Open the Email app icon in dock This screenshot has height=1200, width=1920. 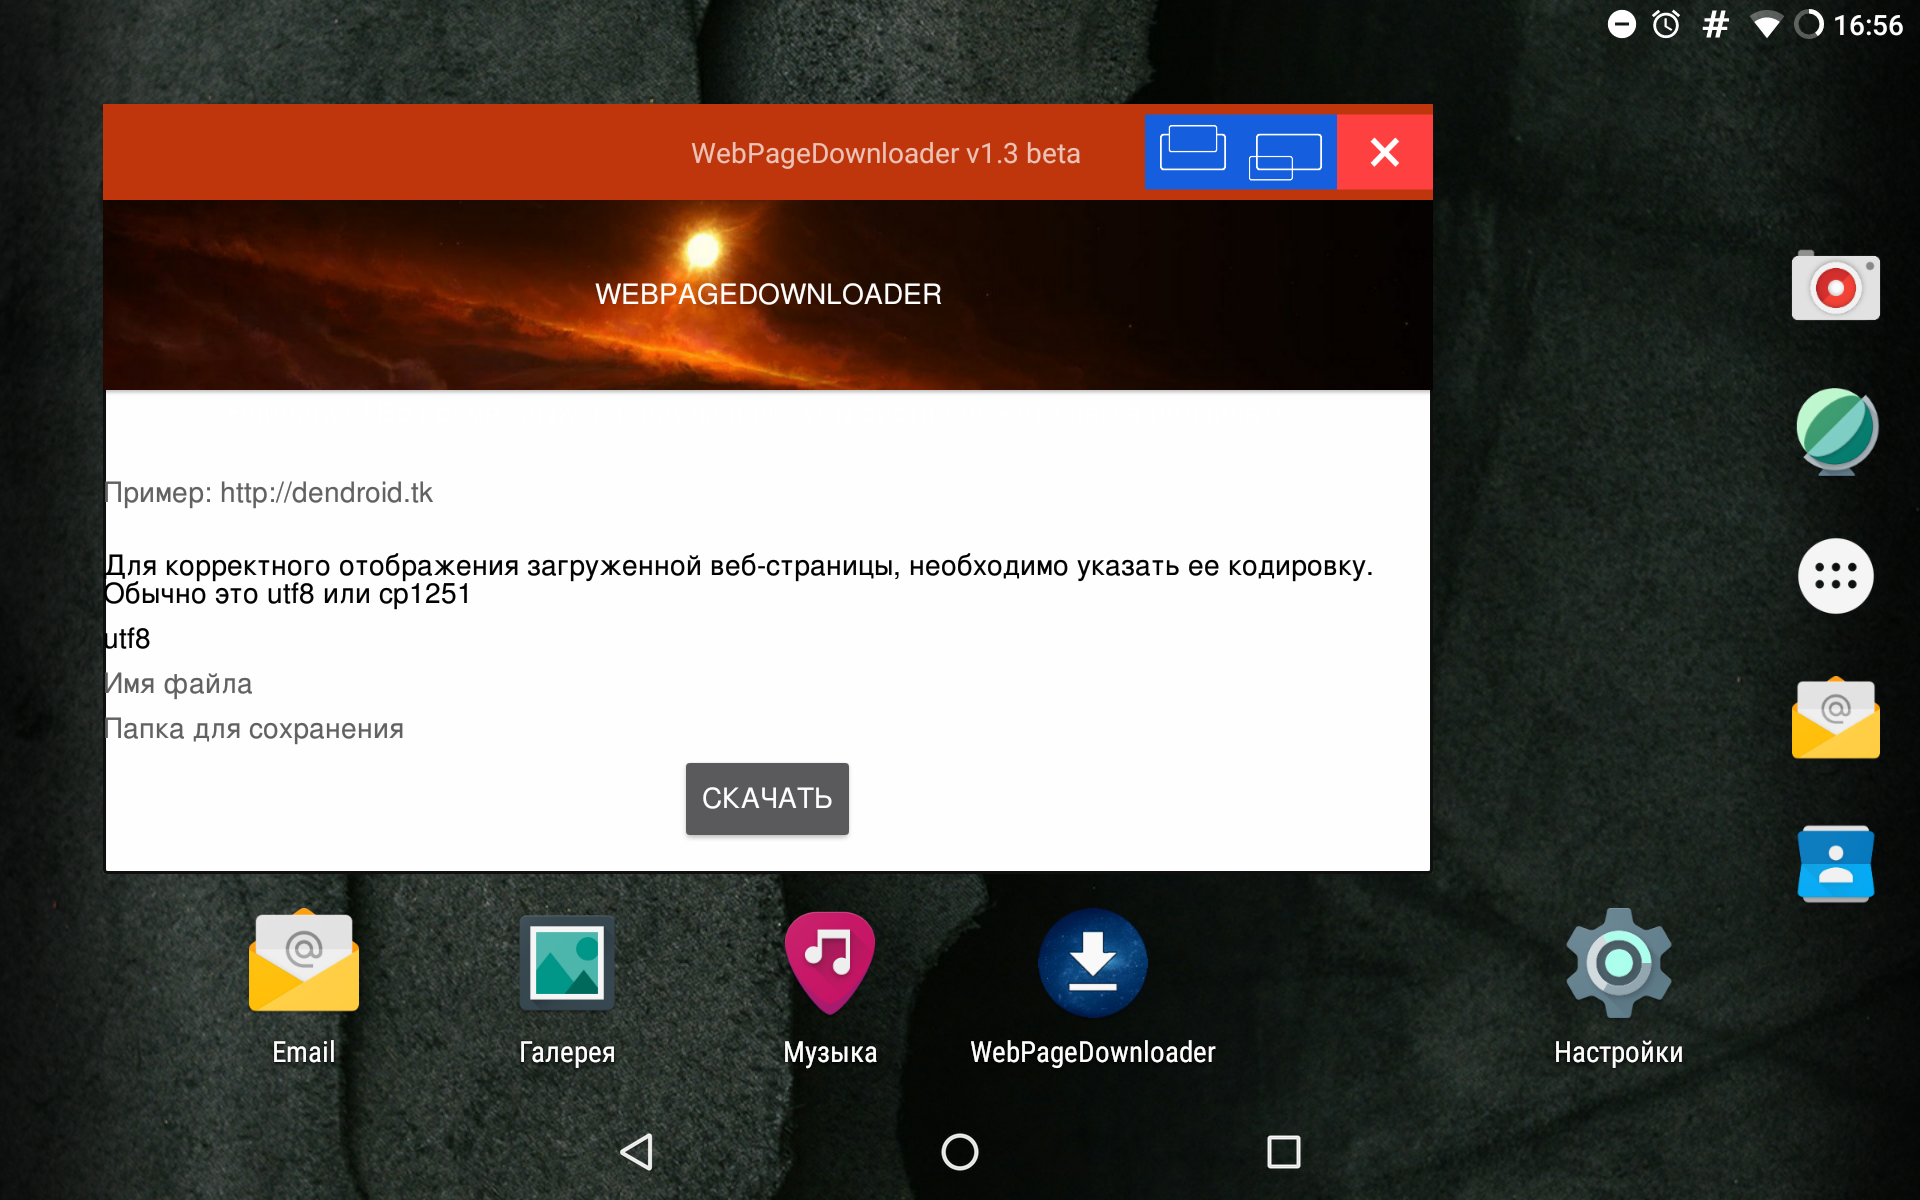click(304, 963)
